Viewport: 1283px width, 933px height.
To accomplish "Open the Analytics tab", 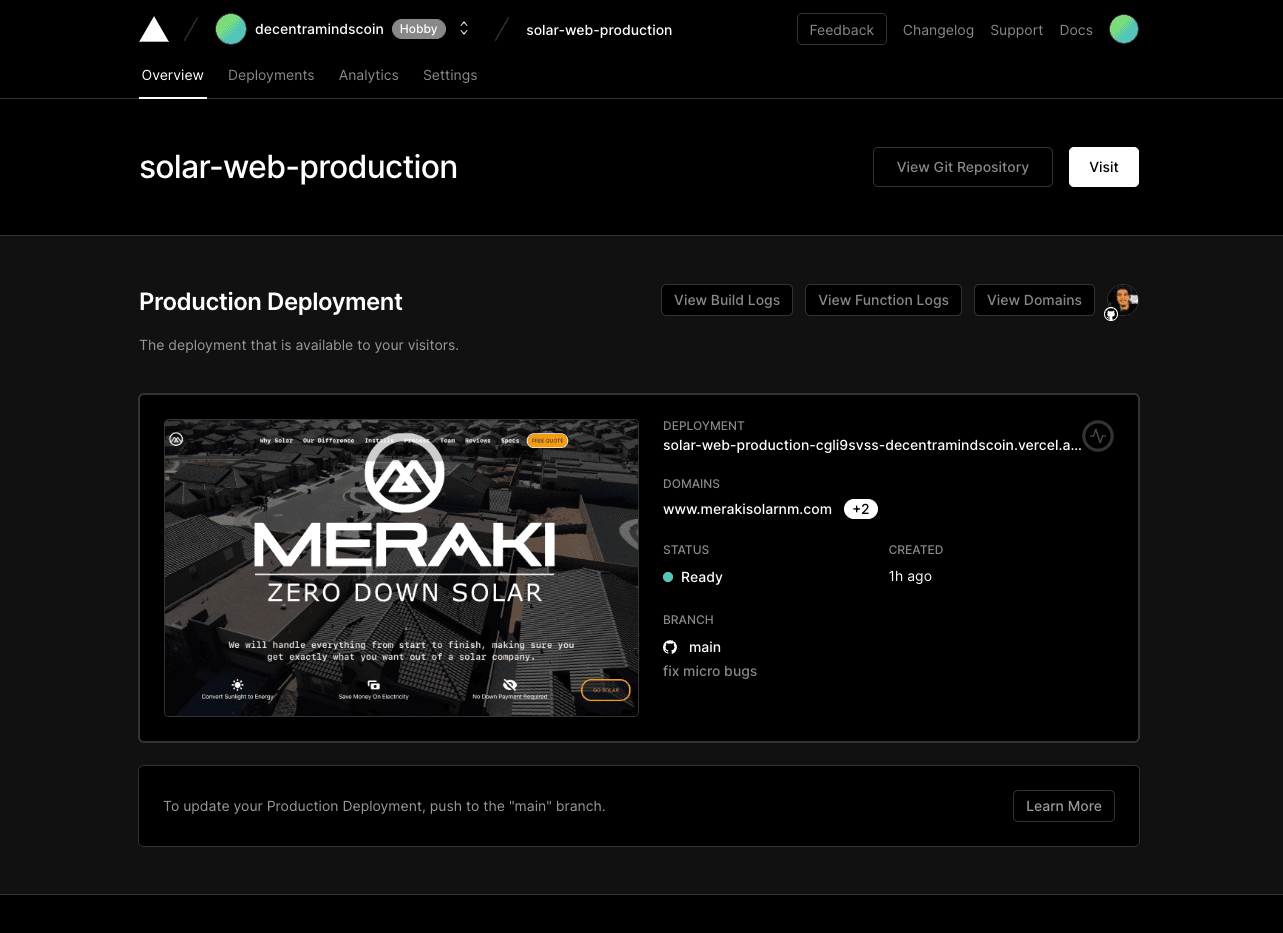I will [369, 75].
